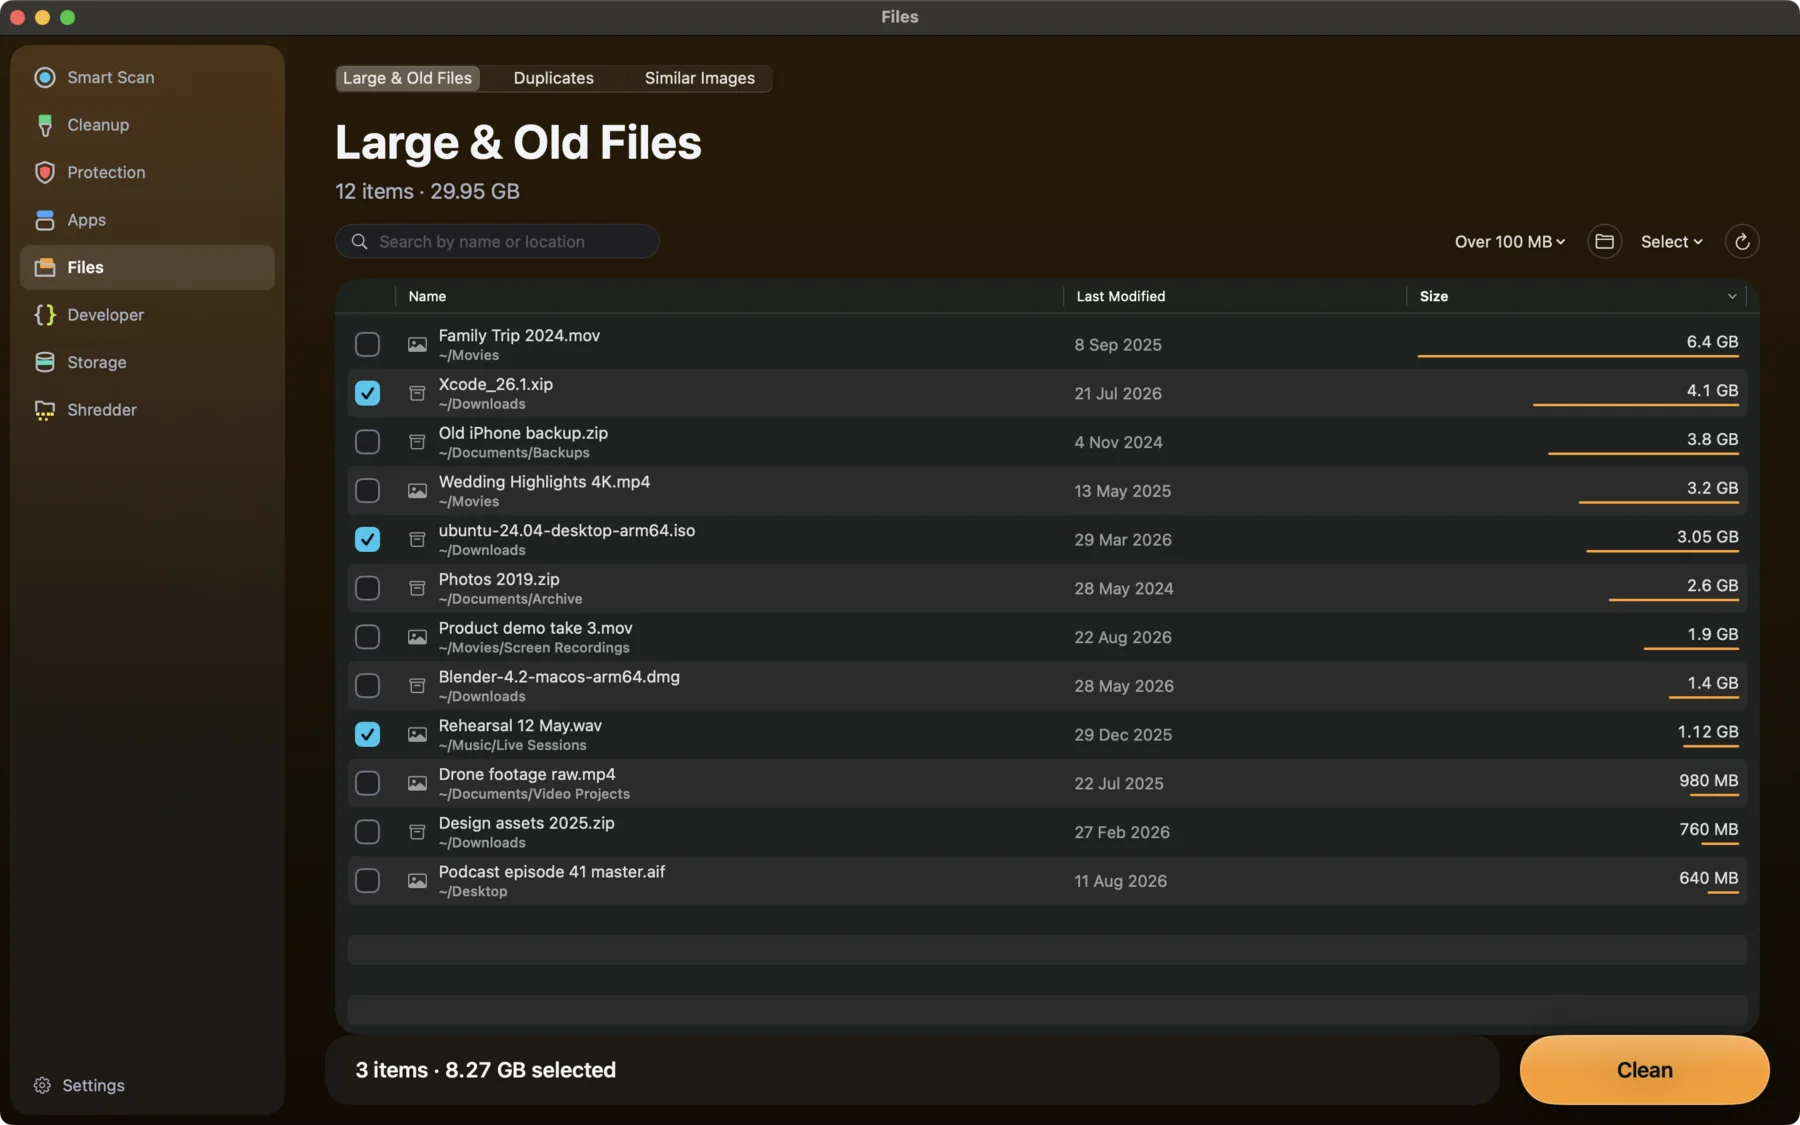Viewport: 1800px width, 1125px height.
Task: Switch to the Large & Old Files tab
Action: tap(407, 78)
